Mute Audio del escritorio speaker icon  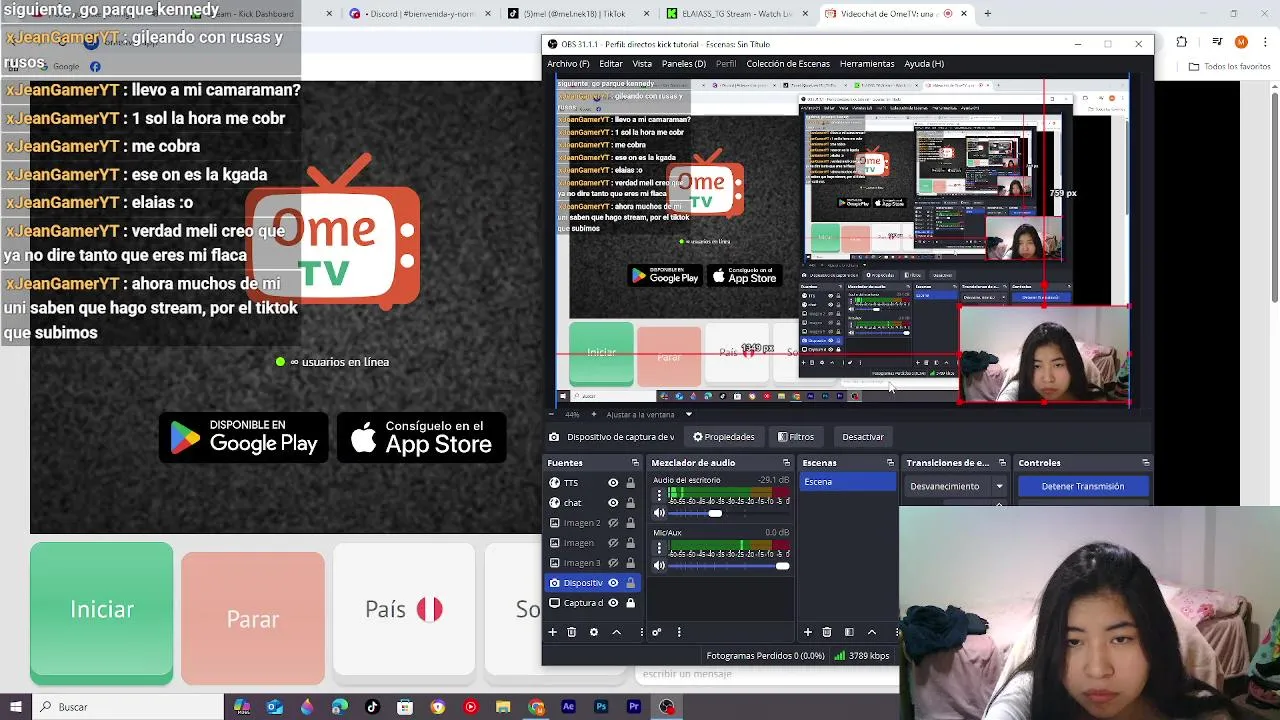coord(659,513)
